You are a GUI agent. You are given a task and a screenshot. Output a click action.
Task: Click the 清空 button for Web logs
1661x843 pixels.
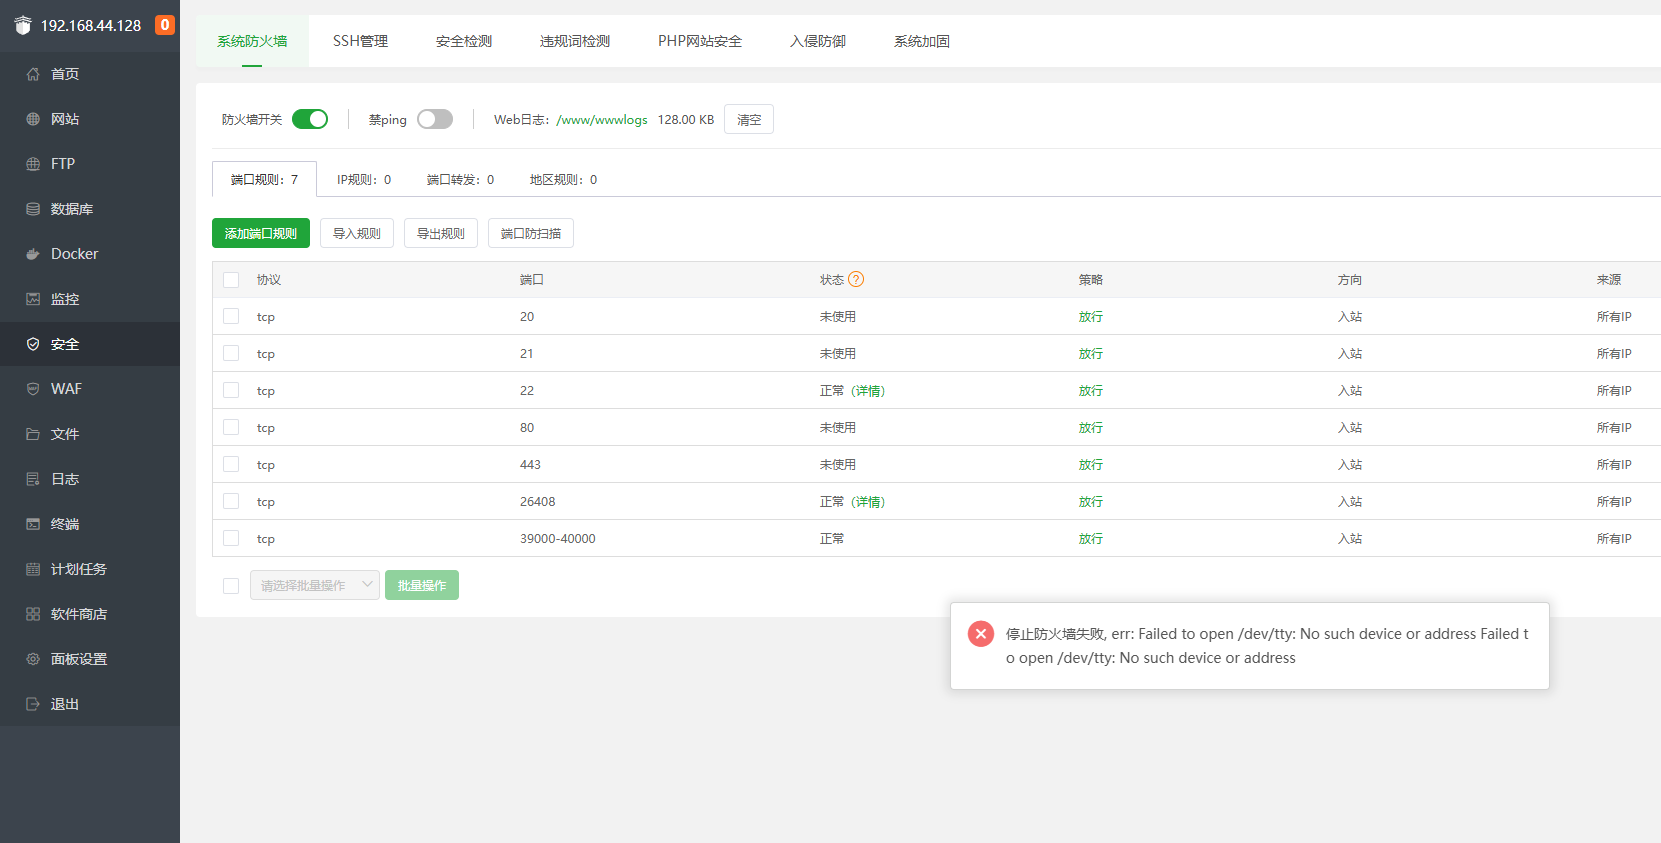click(749, 119)
